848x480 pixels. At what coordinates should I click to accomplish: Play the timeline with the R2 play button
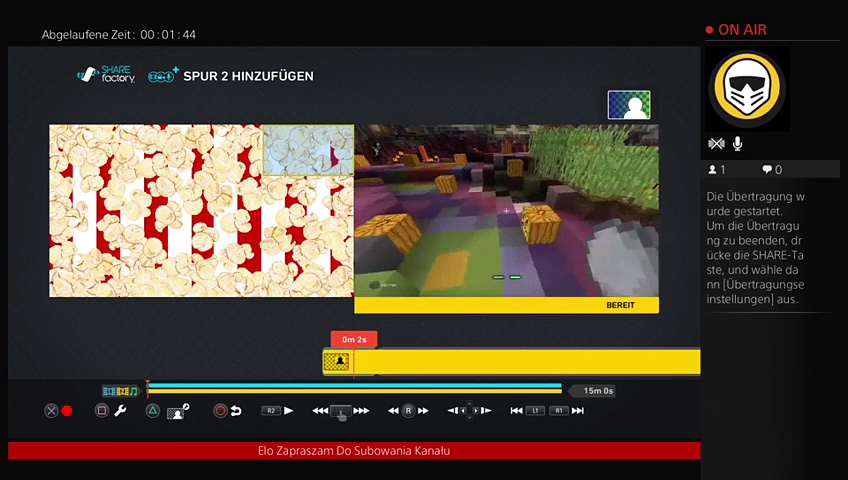(x=278, y=411)
